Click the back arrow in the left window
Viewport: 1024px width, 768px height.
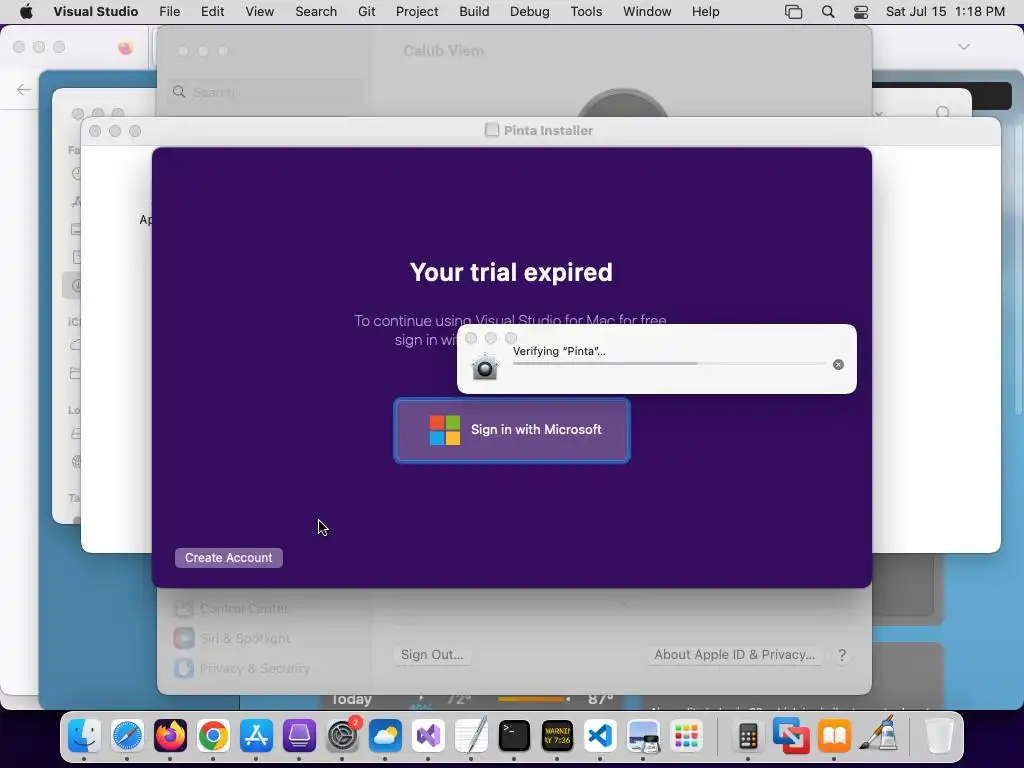pos(24,89)
